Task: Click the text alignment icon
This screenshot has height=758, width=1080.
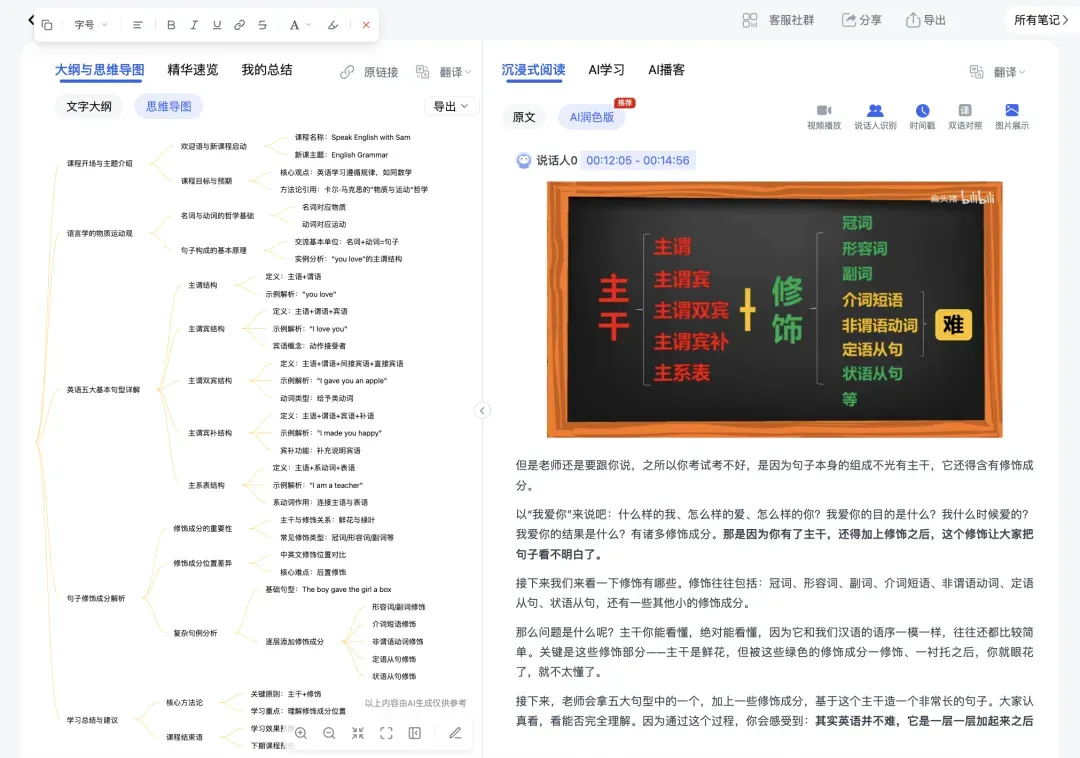Action: click(x=138, y=25)
